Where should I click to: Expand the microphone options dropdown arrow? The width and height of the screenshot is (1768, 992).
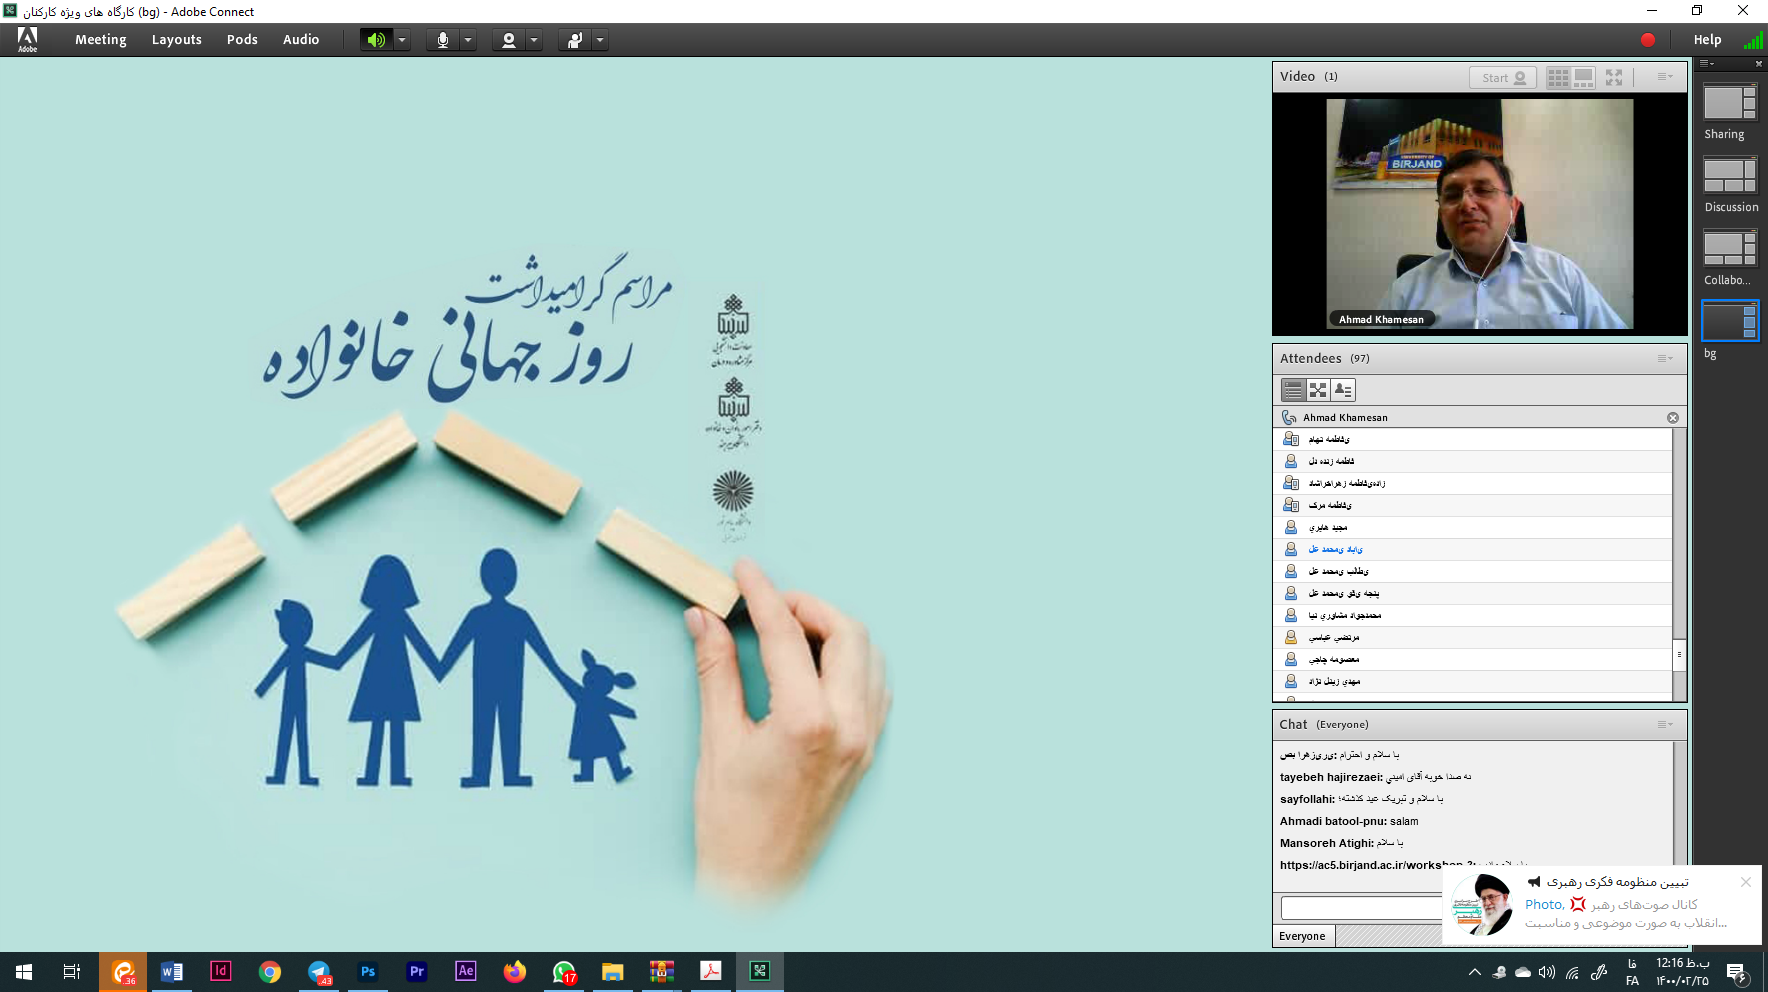[468, 40]
